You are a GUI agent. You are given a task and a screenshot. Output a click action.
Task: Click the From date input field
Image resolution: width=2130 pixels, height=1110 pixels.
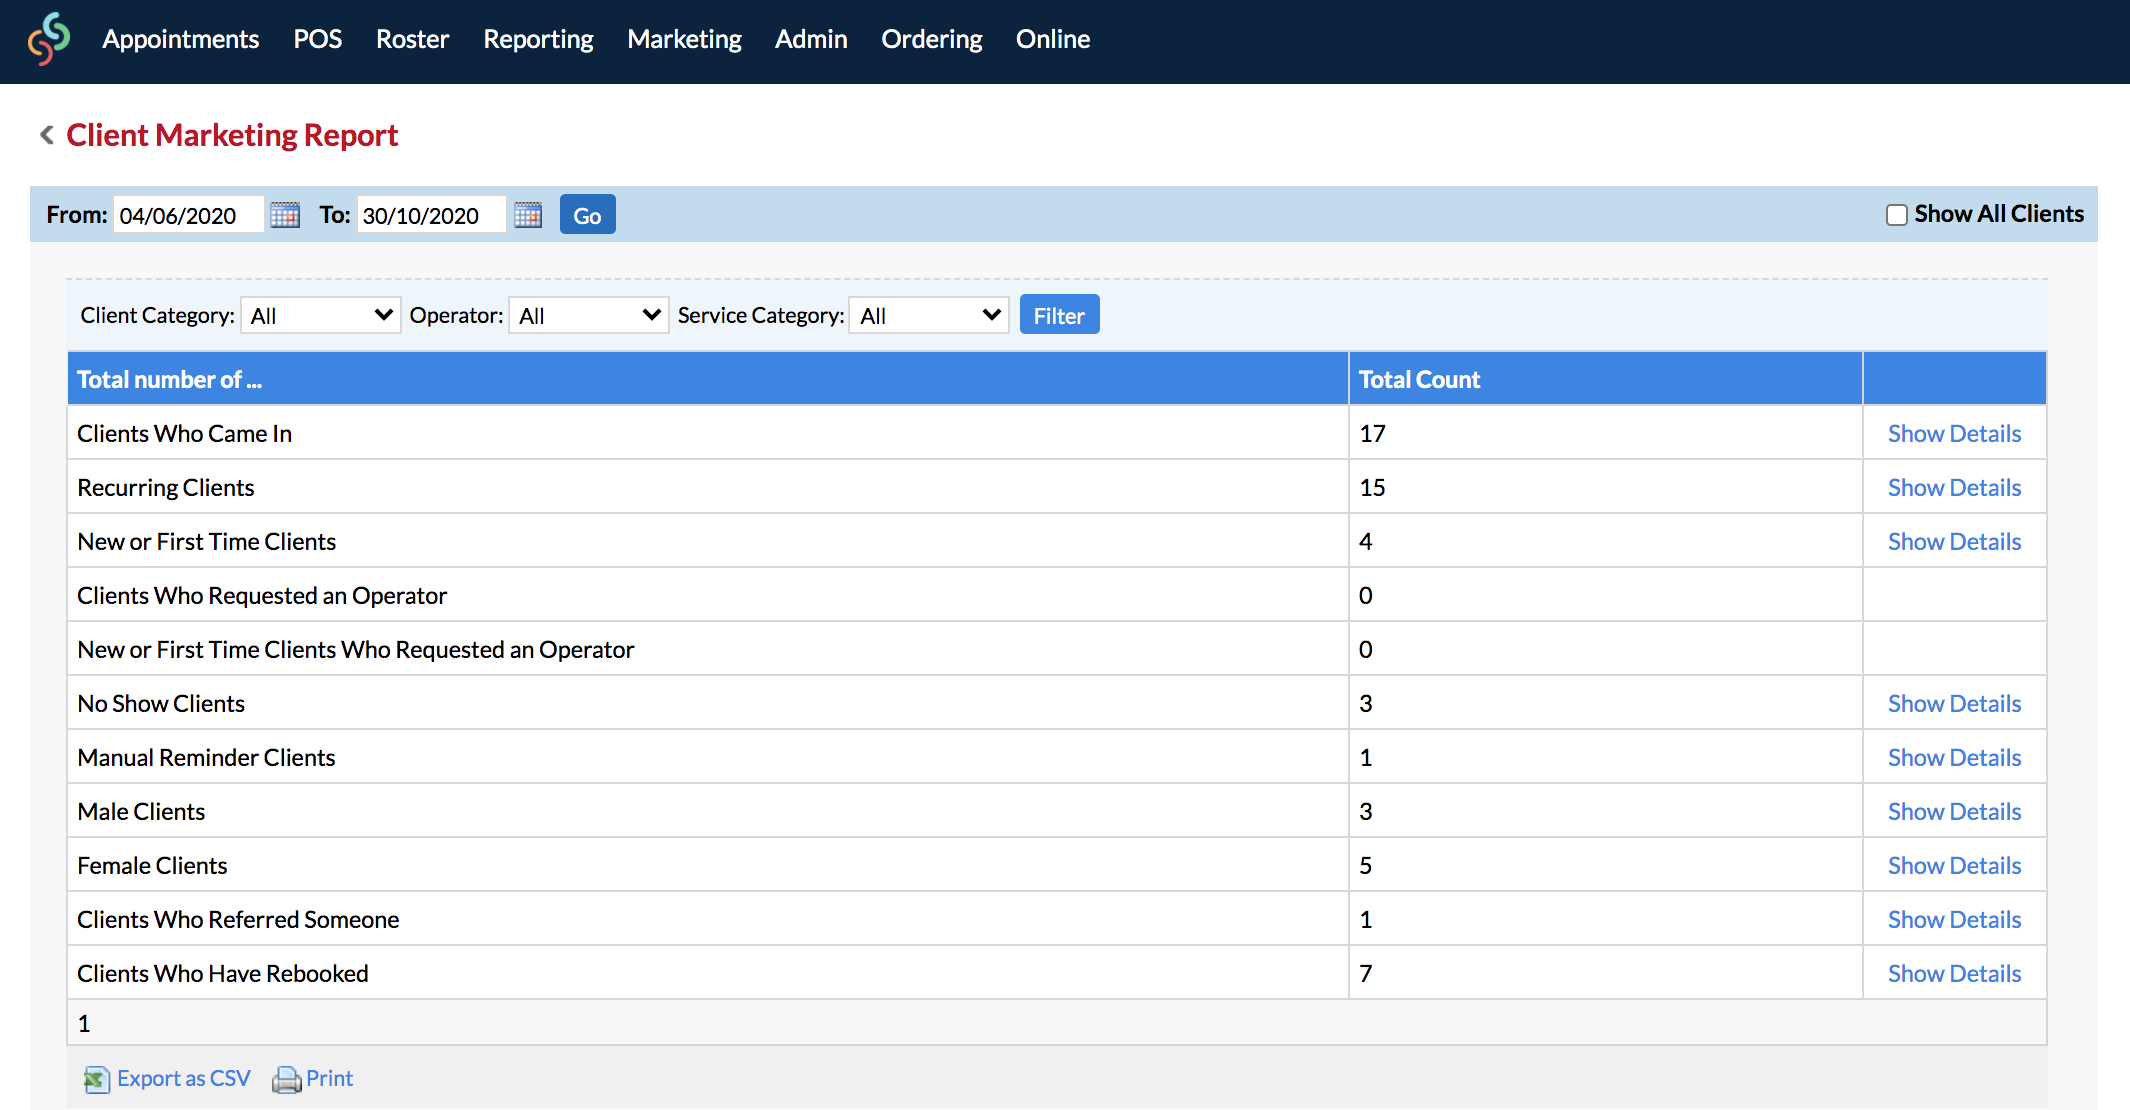click(189, 215)
